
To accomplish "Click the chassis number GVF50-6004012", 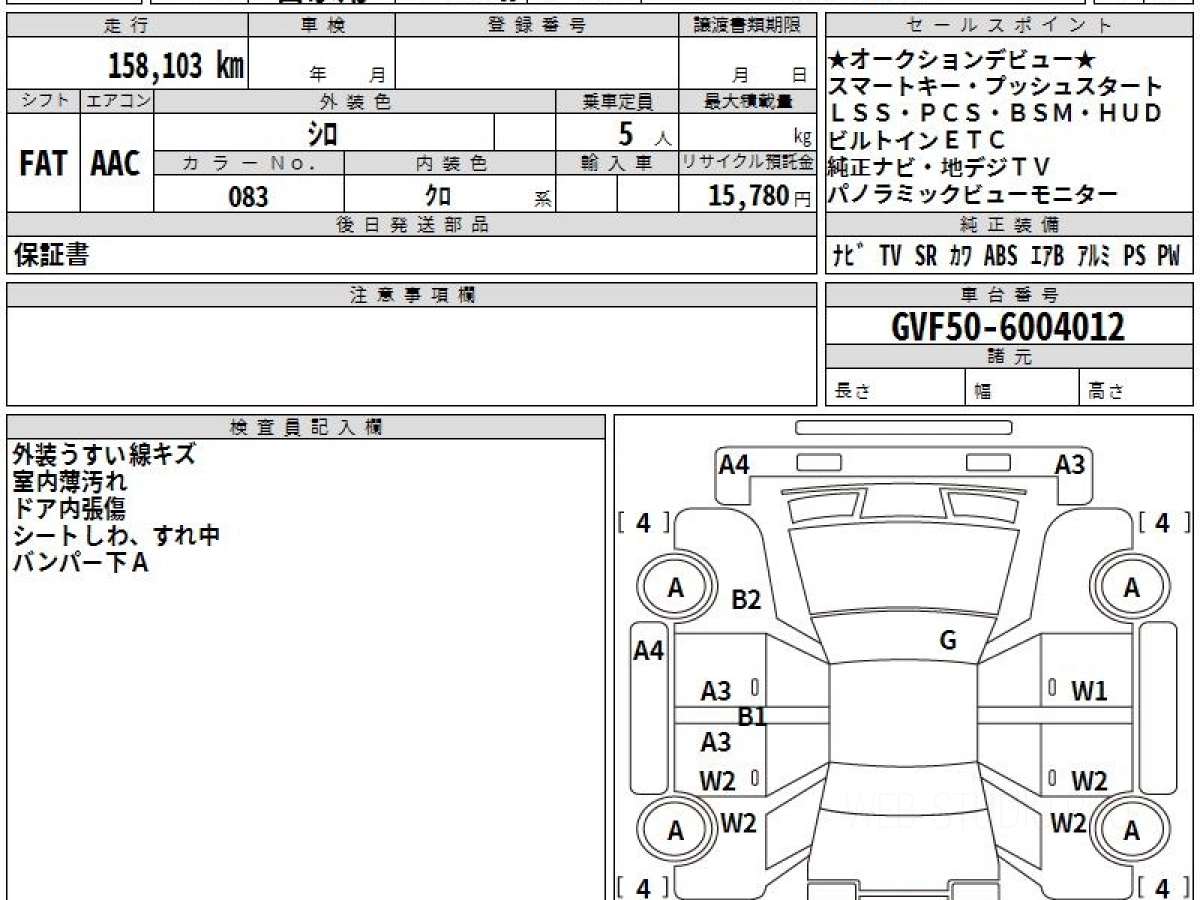I will pos(1008,326).
